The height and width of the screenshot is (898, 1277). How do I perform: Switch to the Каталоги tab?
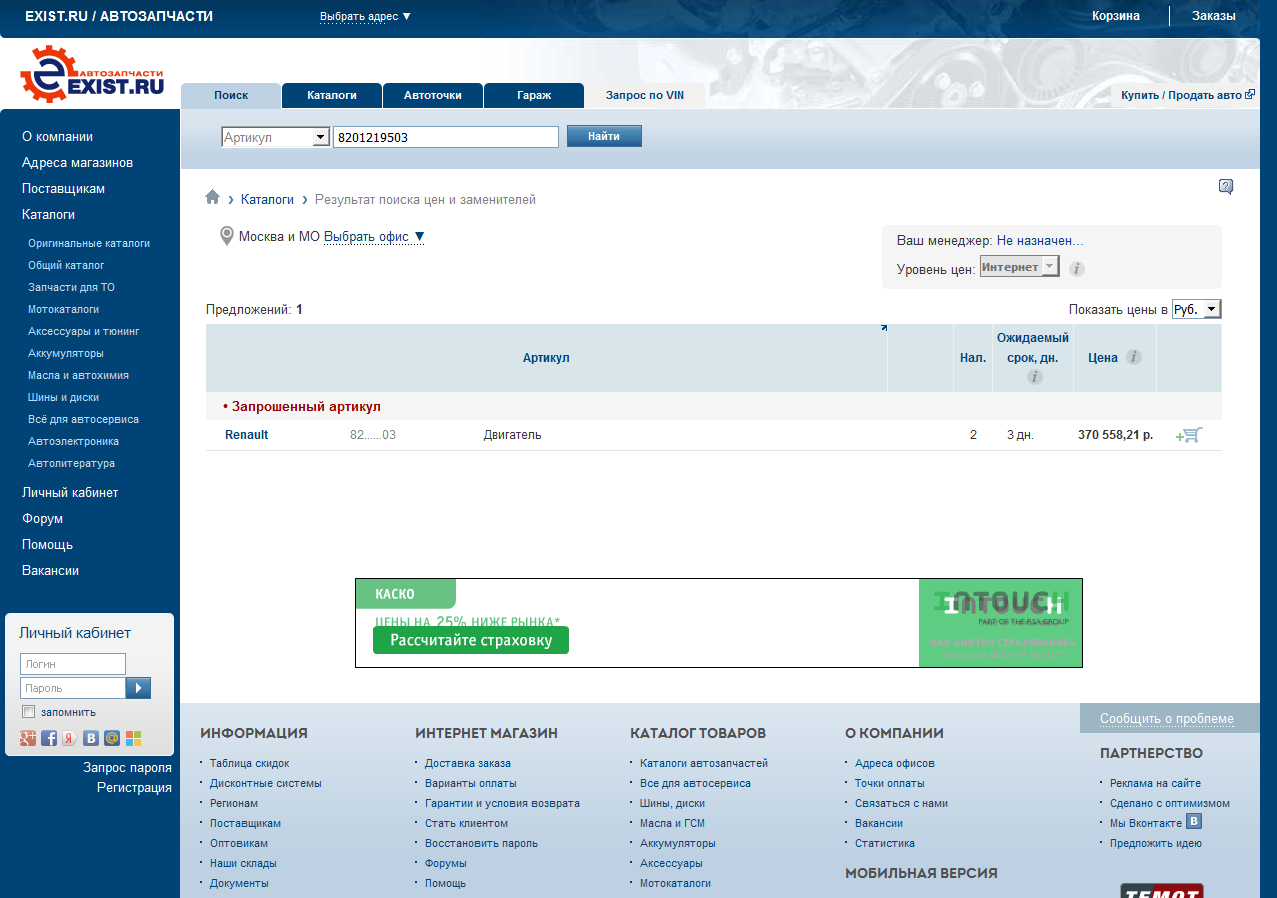[331, 95]
